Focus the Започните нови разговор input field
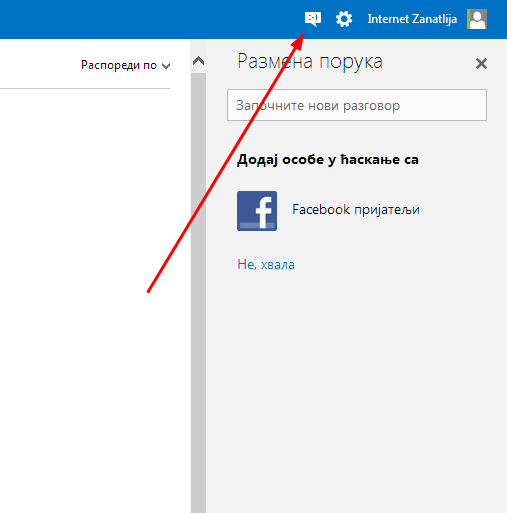 [357, 105]
